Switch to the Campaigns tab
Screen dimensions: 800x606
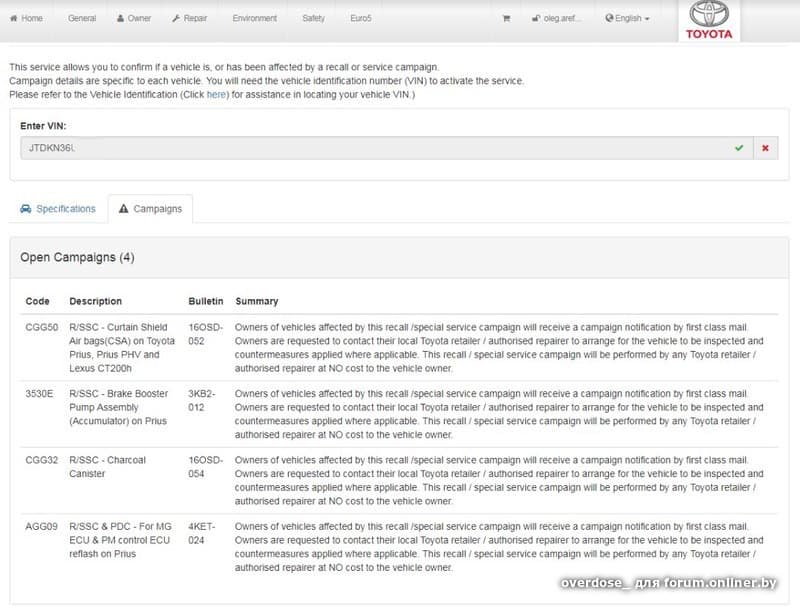(151, 209)
